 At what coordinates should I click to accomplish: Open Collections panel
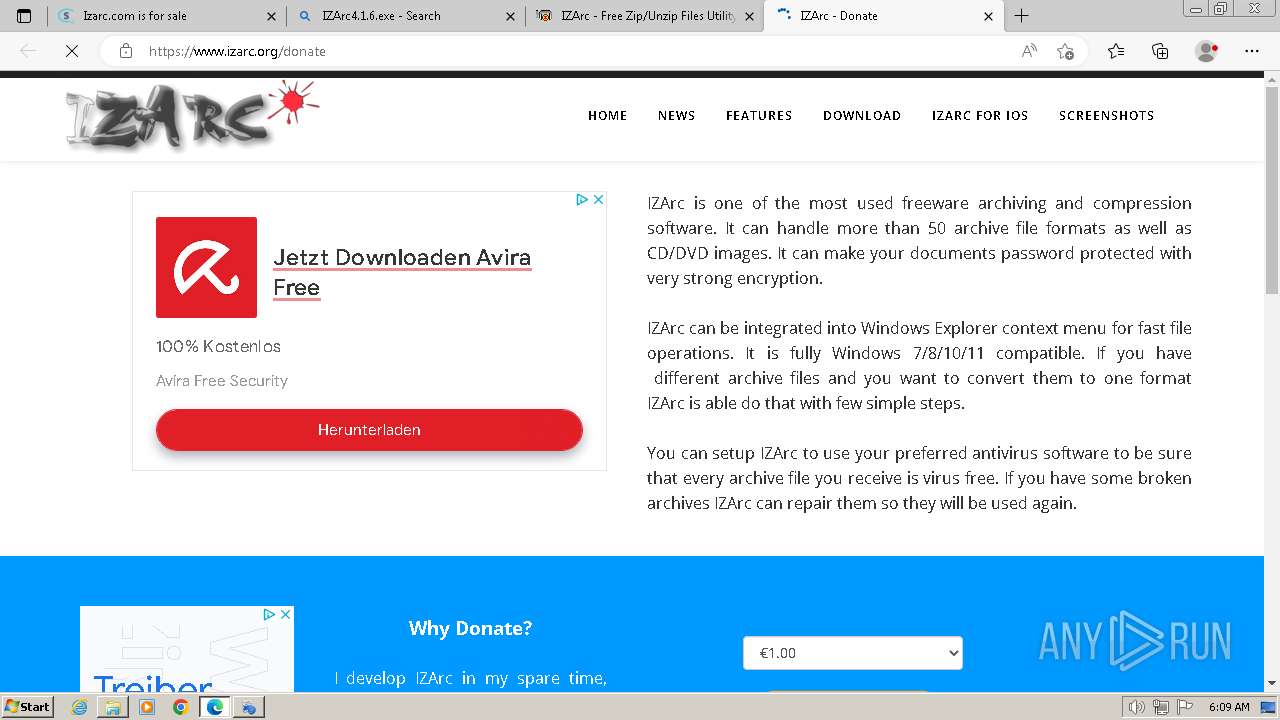(x=1160, y=51)
